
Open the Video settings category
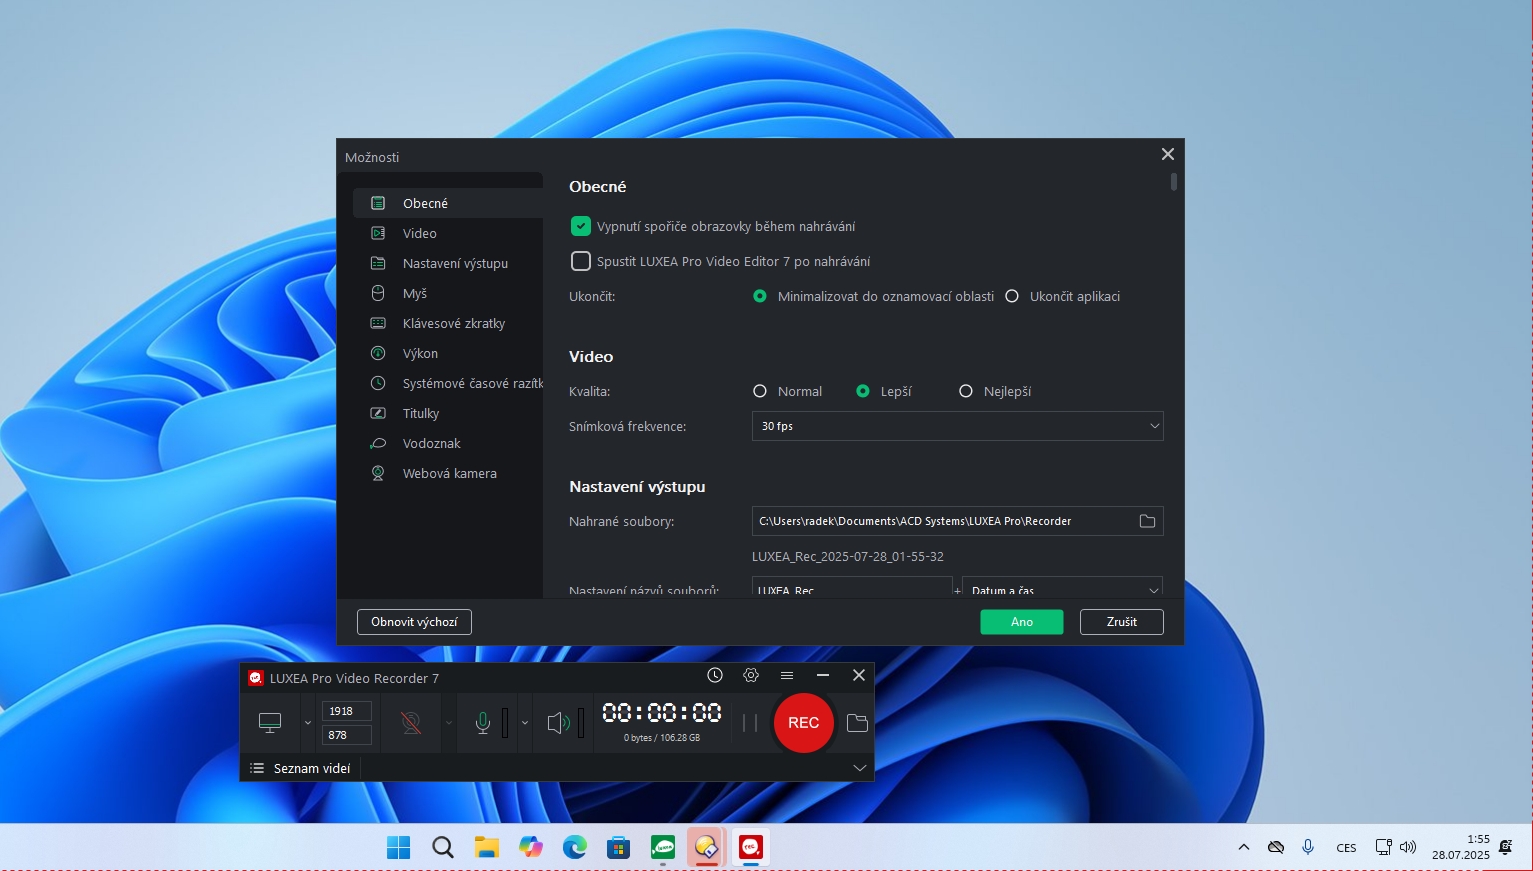coord(448,233)
